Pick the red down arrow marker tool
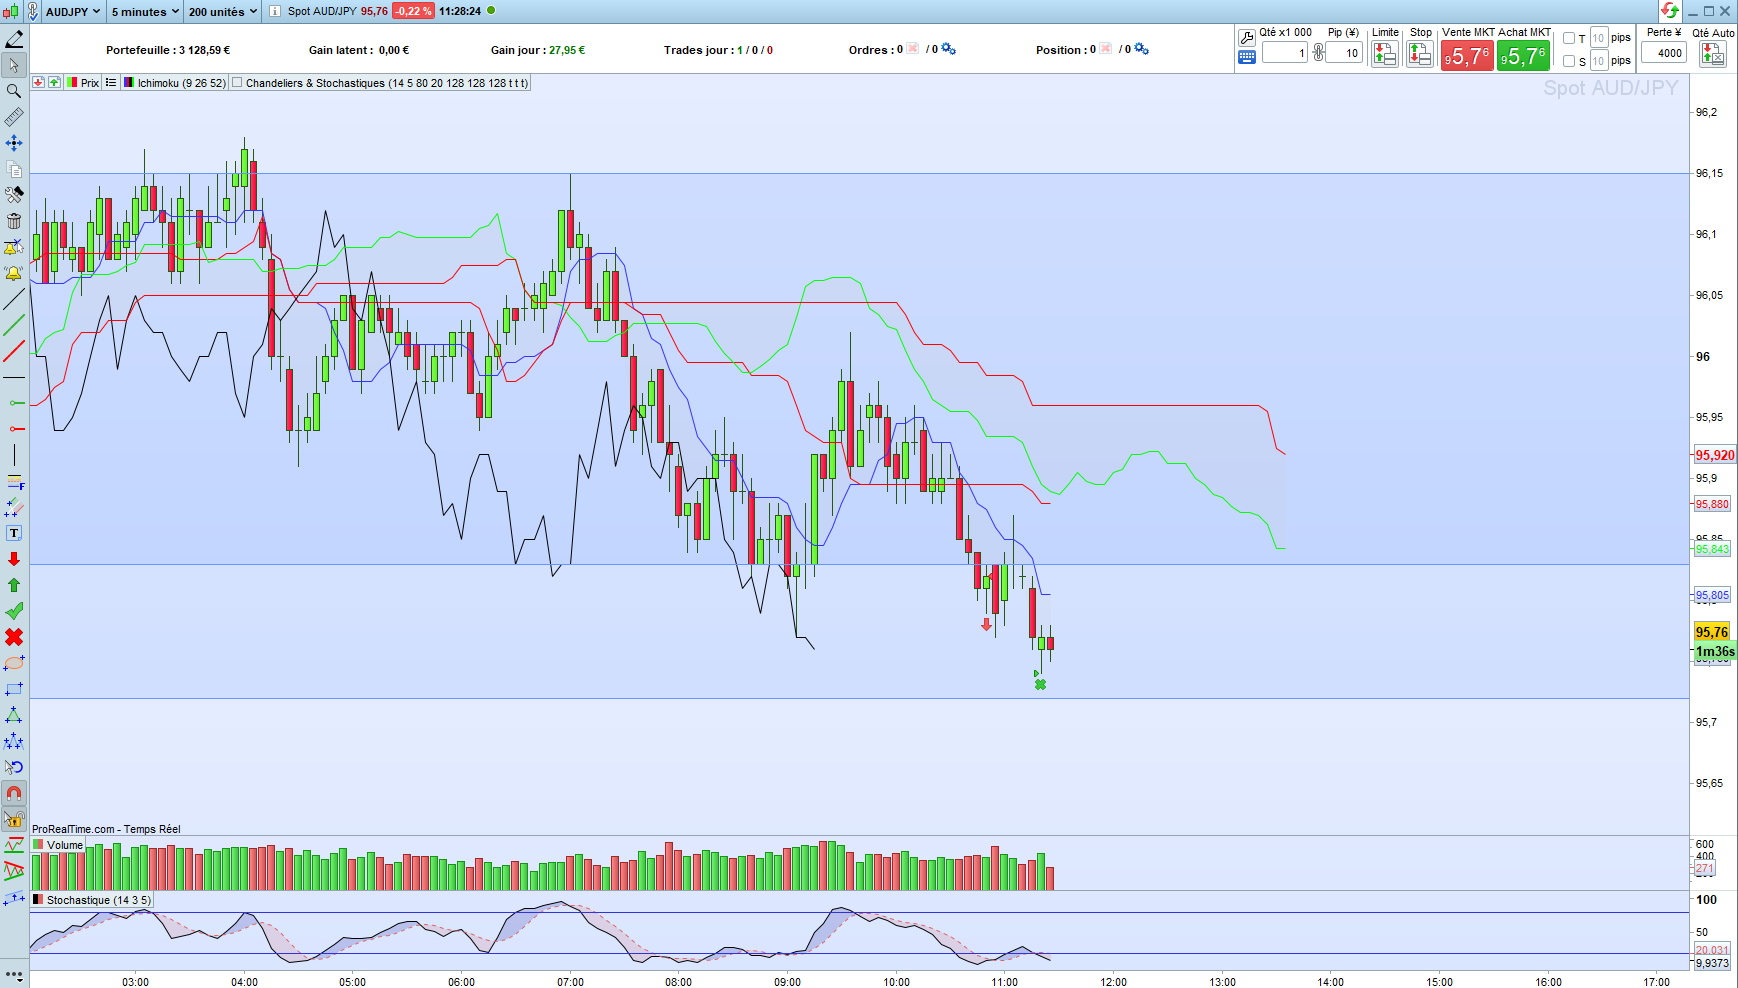The width and height of the screenshot is (1738, 988). coord(14,559)
